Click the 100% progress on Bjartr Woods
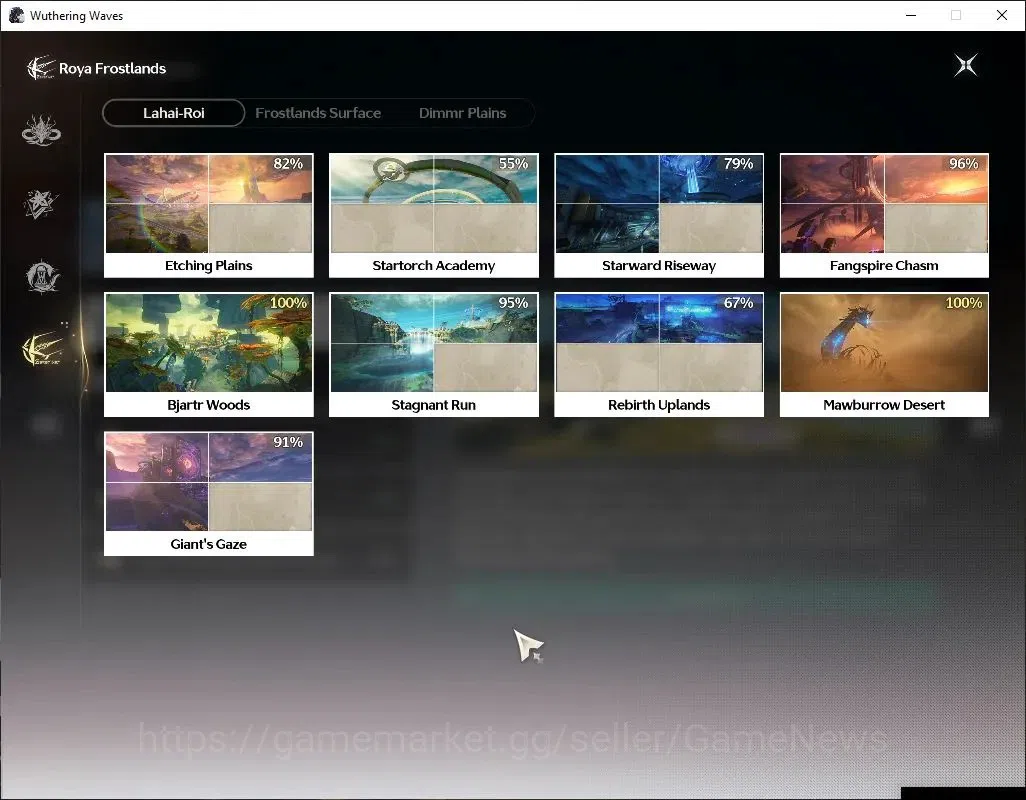Image resolution: width=1026 pixels, height=800 pixels. (288, 303)
